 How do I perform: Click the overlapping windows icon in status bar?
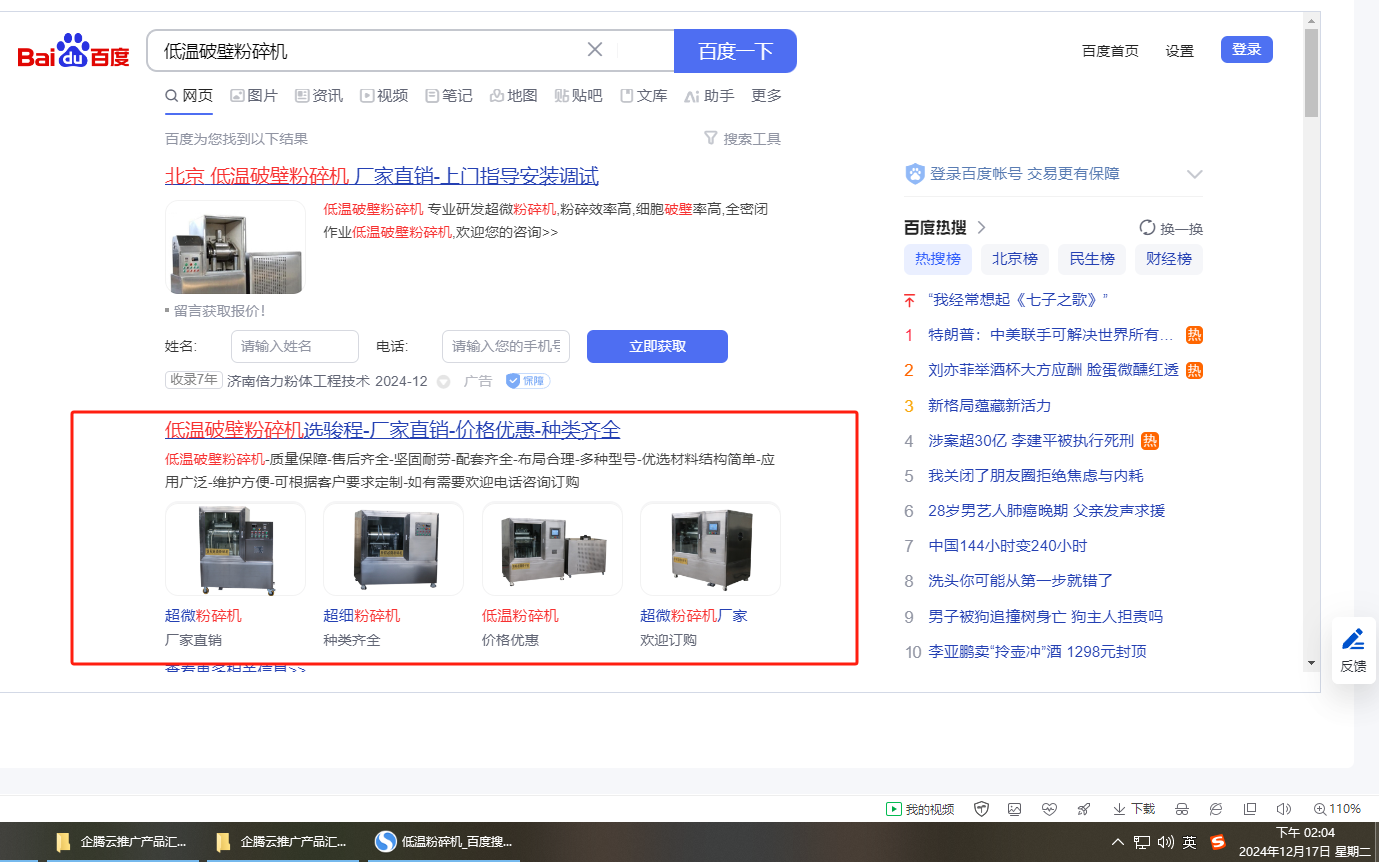tap(1250, 809)
